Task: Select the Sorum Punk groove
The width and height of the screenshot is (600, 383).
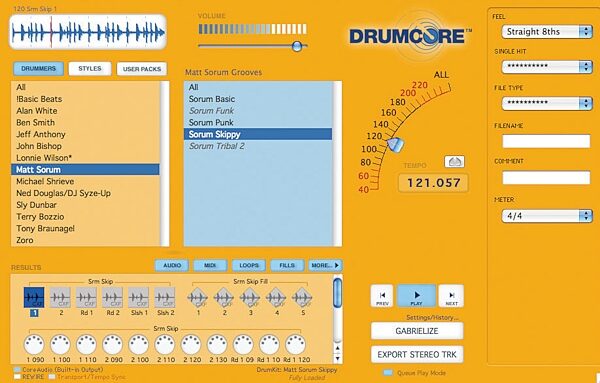Action: 258,123
